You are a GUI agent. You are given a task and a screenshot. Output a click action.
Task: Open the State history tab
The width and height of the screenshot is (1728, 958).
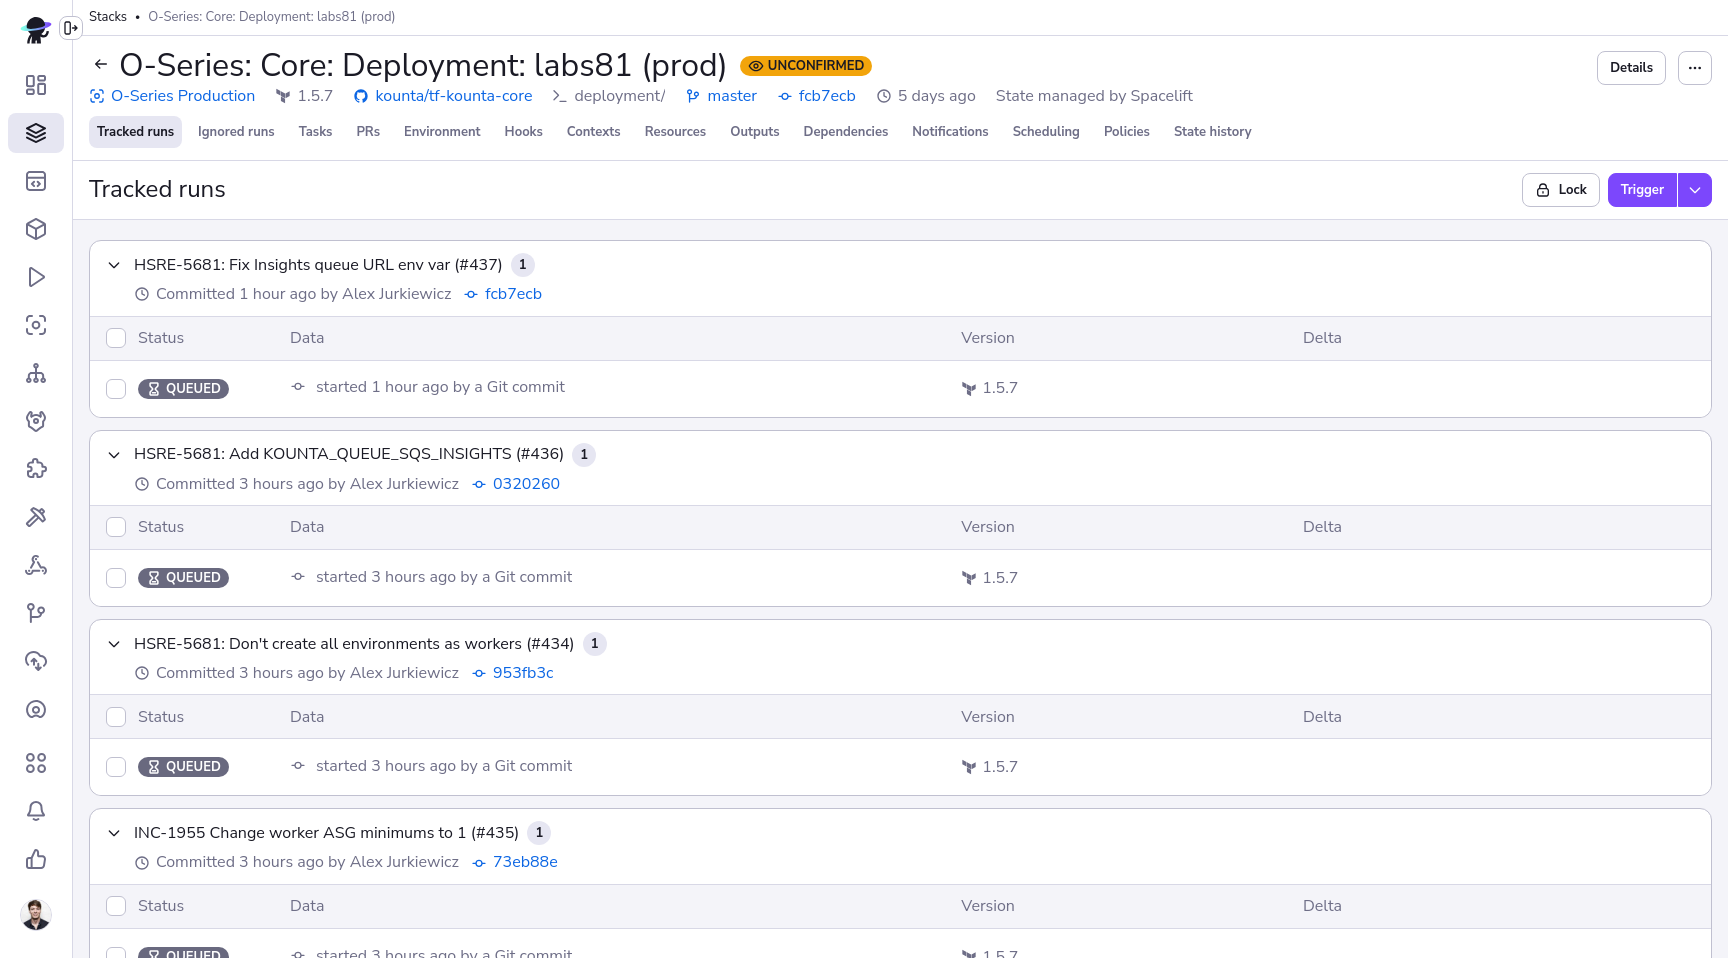[1212, 132]
